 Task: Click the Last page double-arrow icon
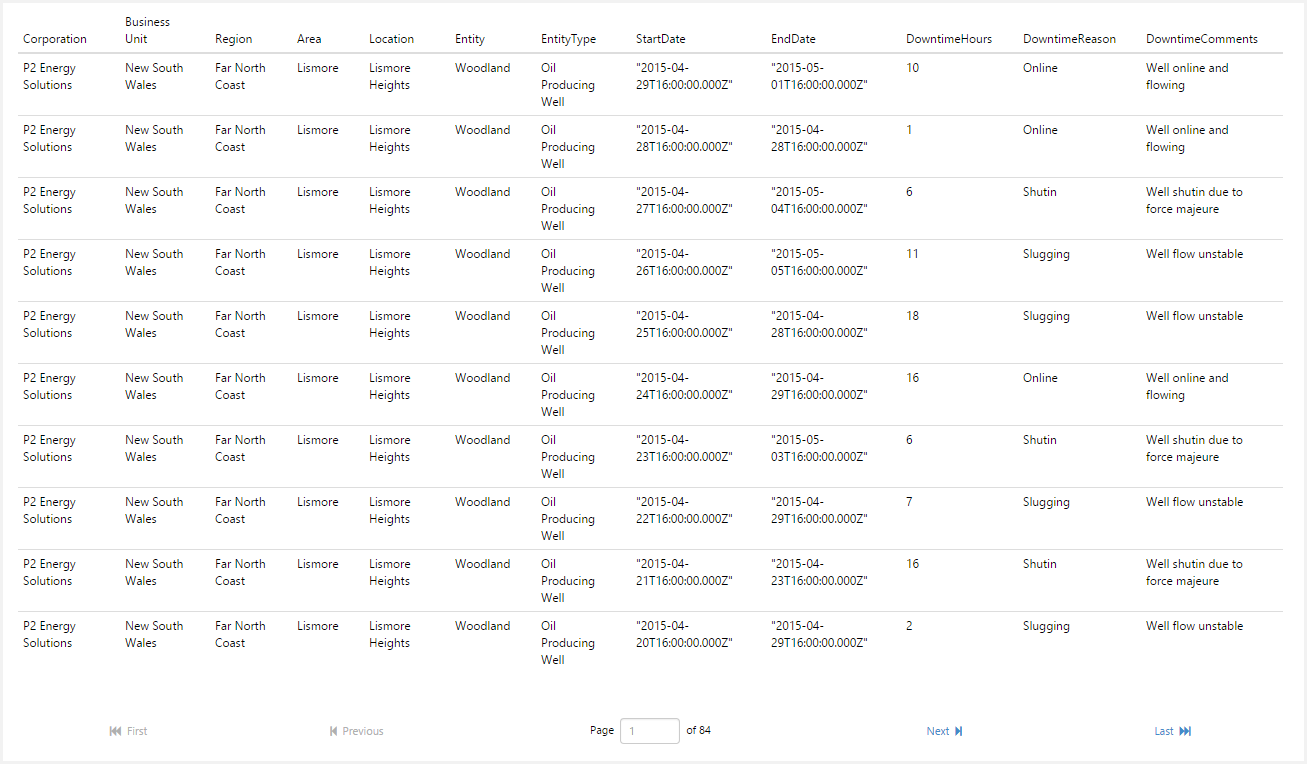pyautogui.click(x=1185, y=731)
